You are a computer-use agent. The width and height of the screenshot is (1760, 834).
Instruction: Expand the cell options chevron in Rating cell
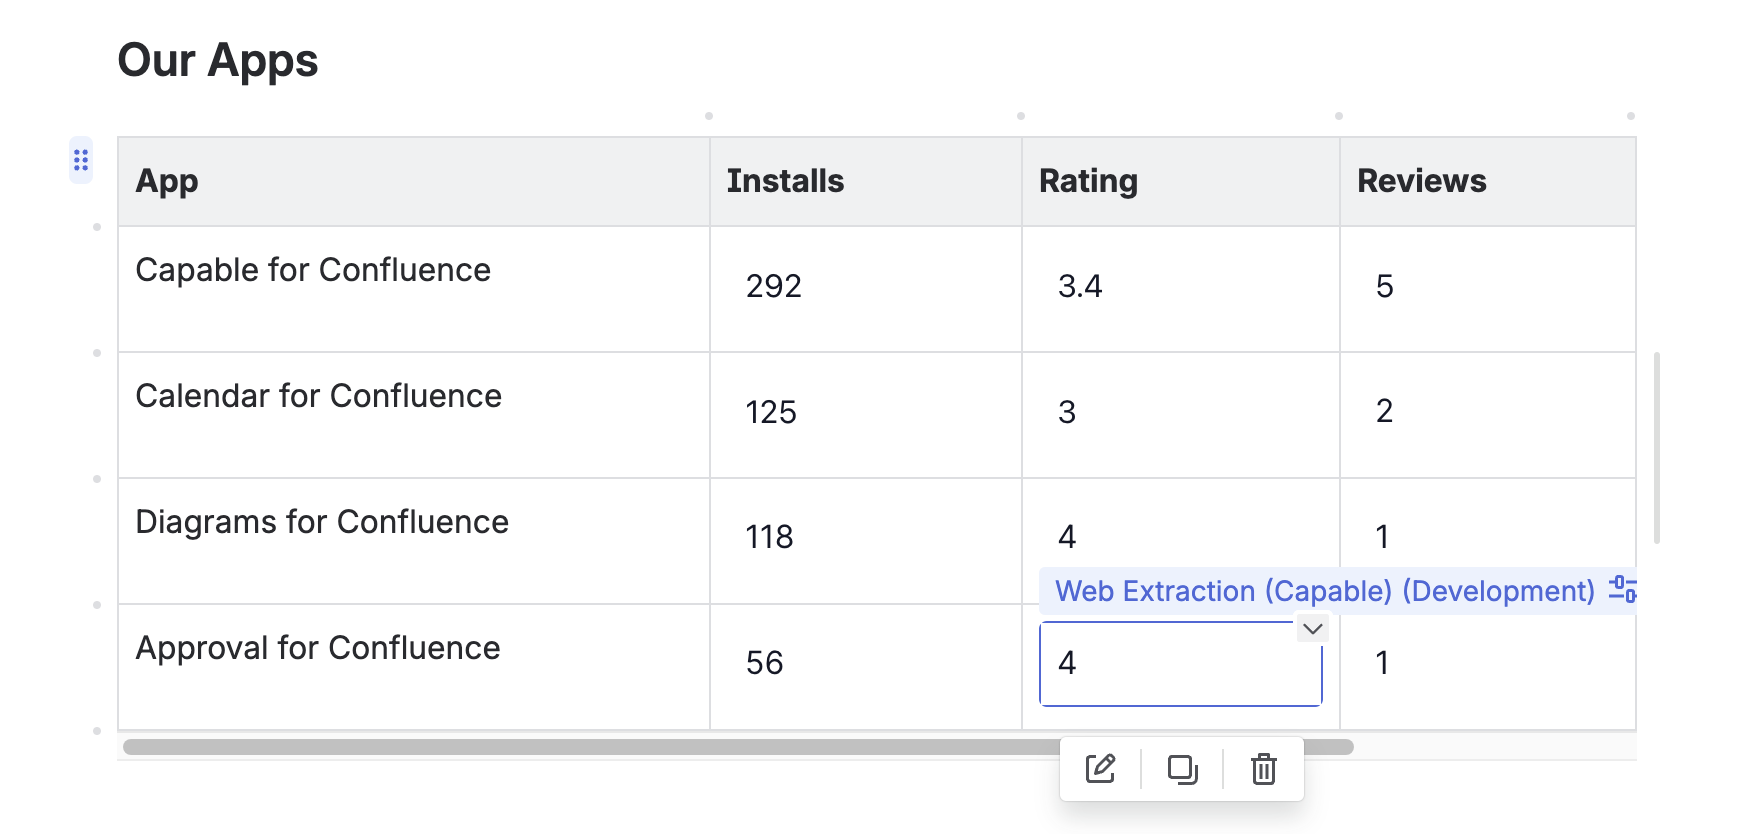[x=1312, y=629]
